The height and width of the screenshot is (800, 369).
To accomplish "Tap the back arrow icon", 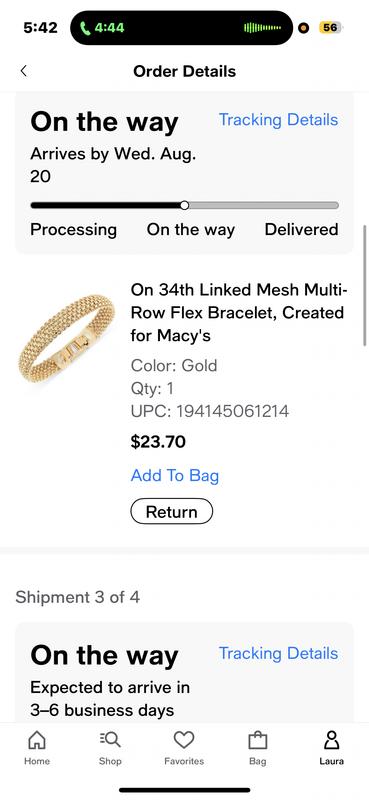I will (x=23, y=71).
